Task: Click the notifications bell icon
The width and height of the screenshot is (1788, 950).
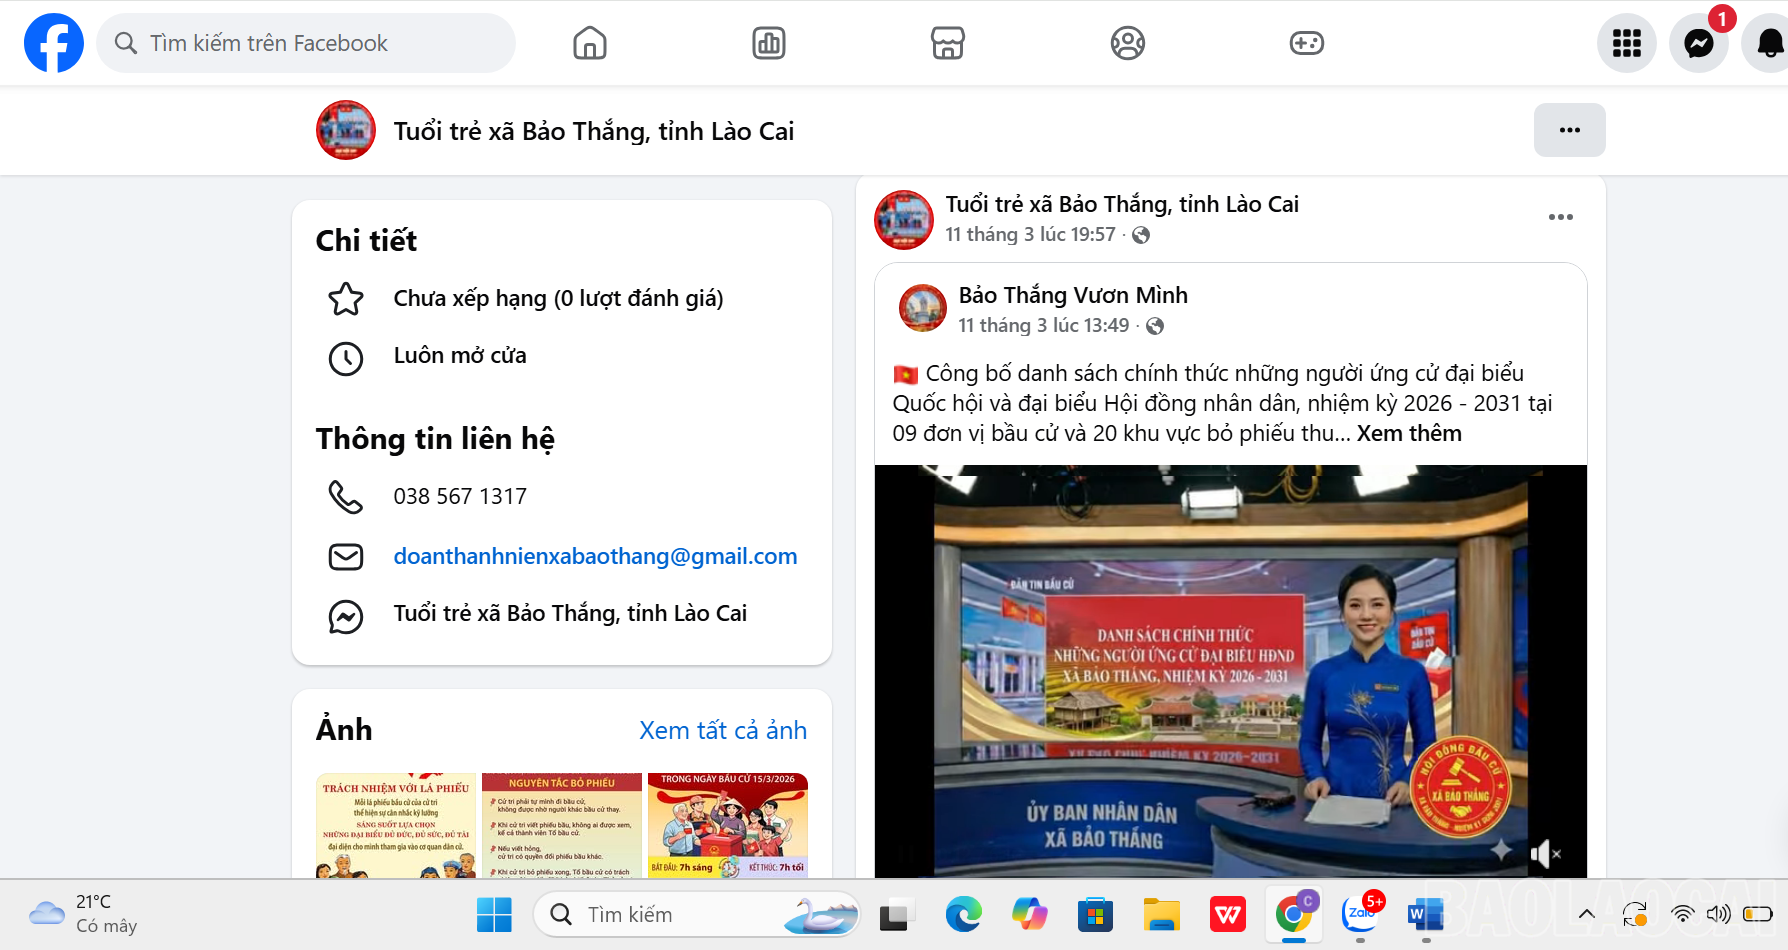Action: tap(1768, 43)
